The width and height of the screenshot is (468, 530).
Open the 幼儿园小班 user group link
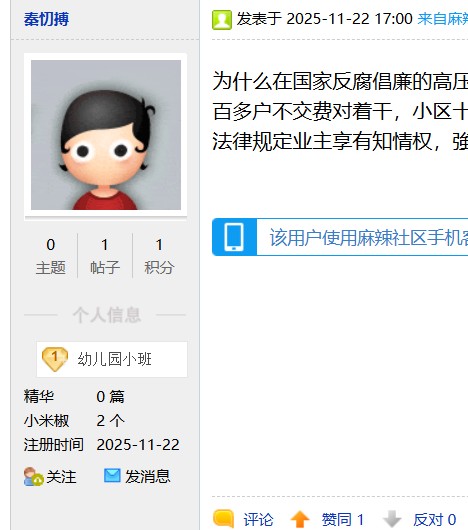click(115, 359)
